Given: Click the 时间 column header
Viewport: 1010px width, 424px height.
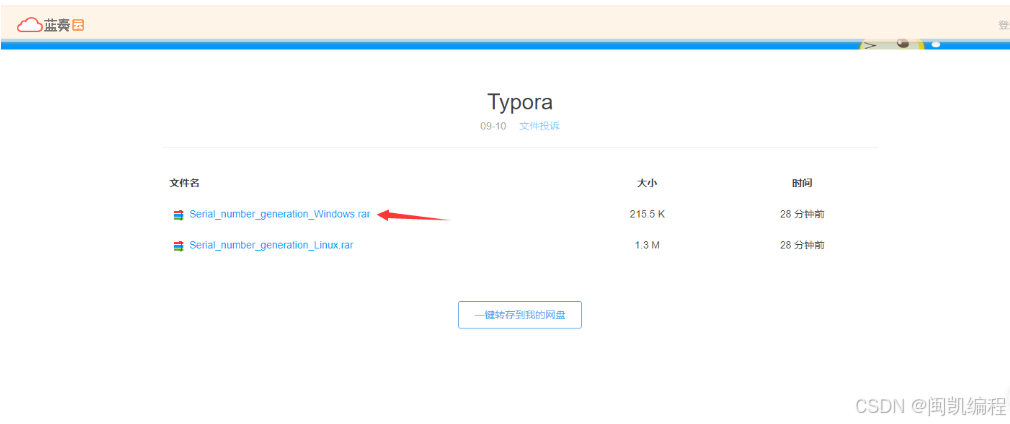Looking at the screenshot, I should [802, 183].
